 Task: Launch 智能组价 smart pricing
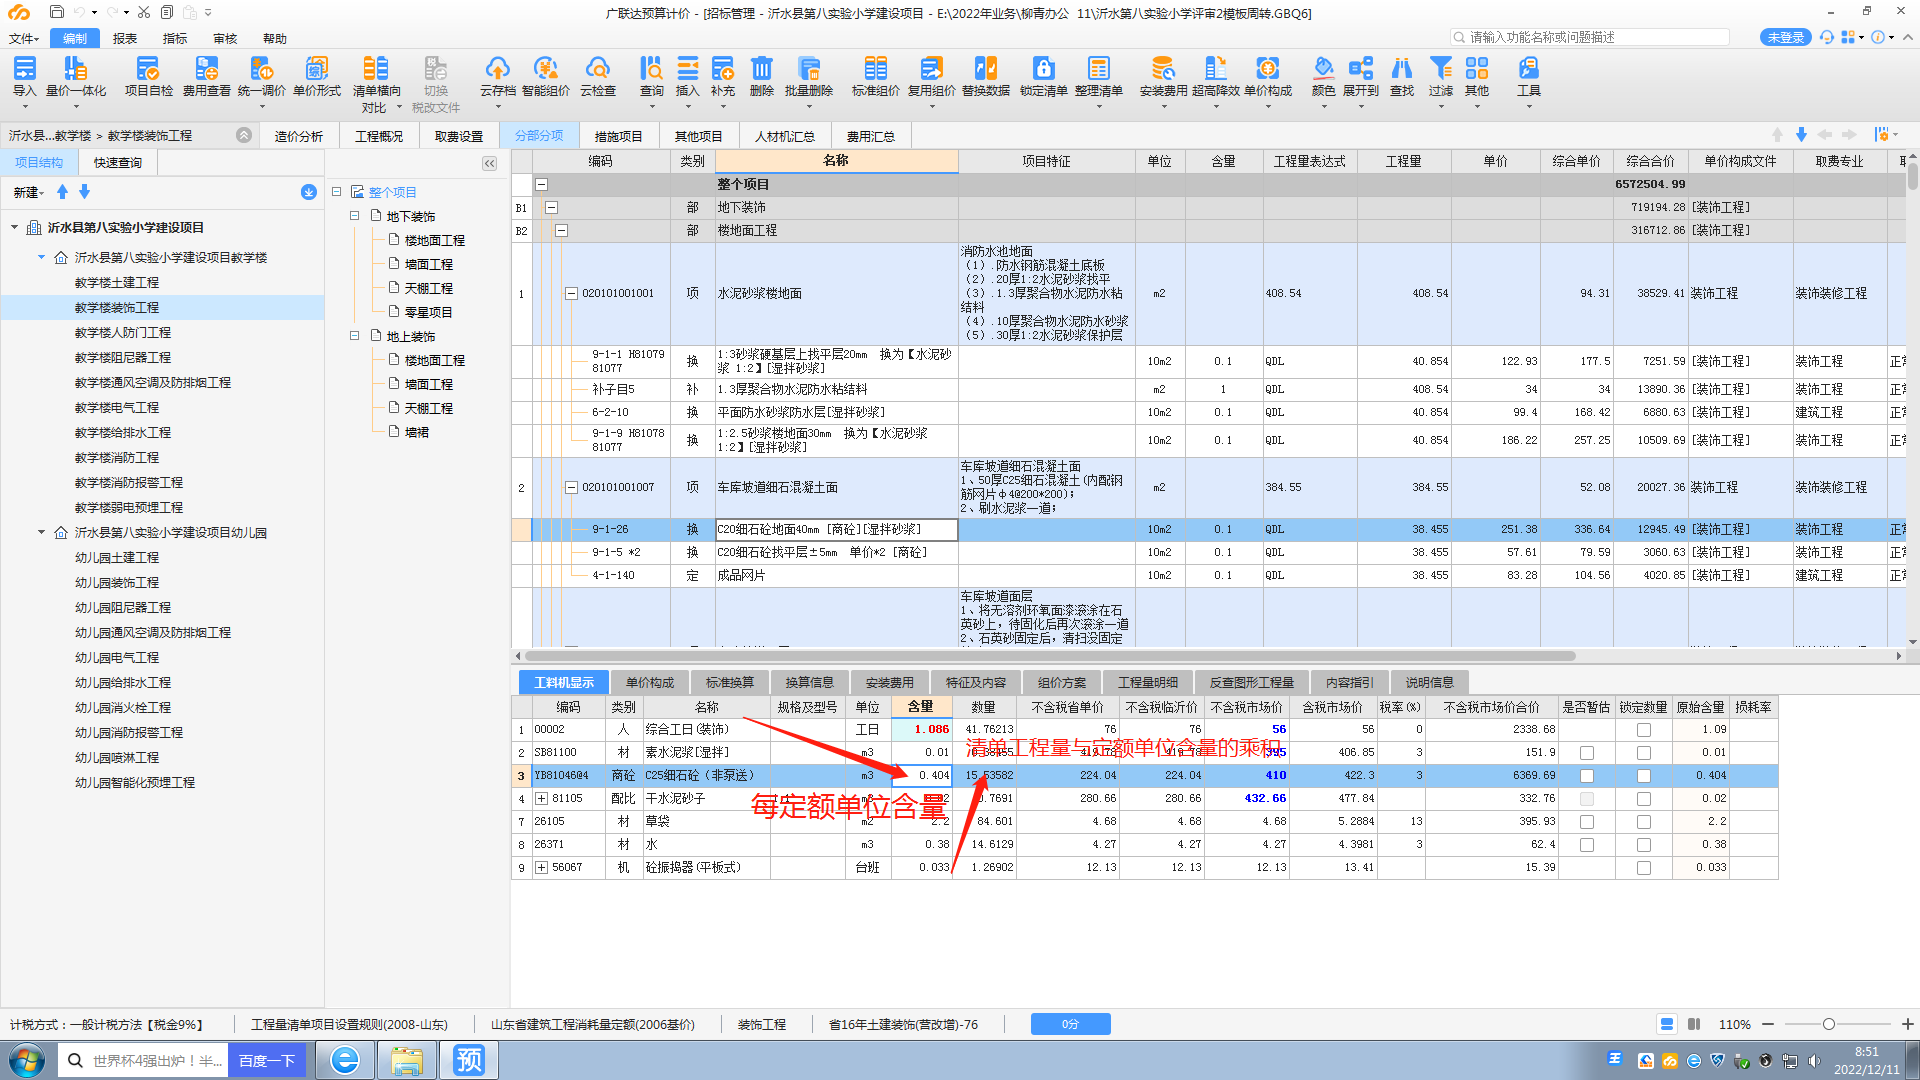[x=546, y=76]
